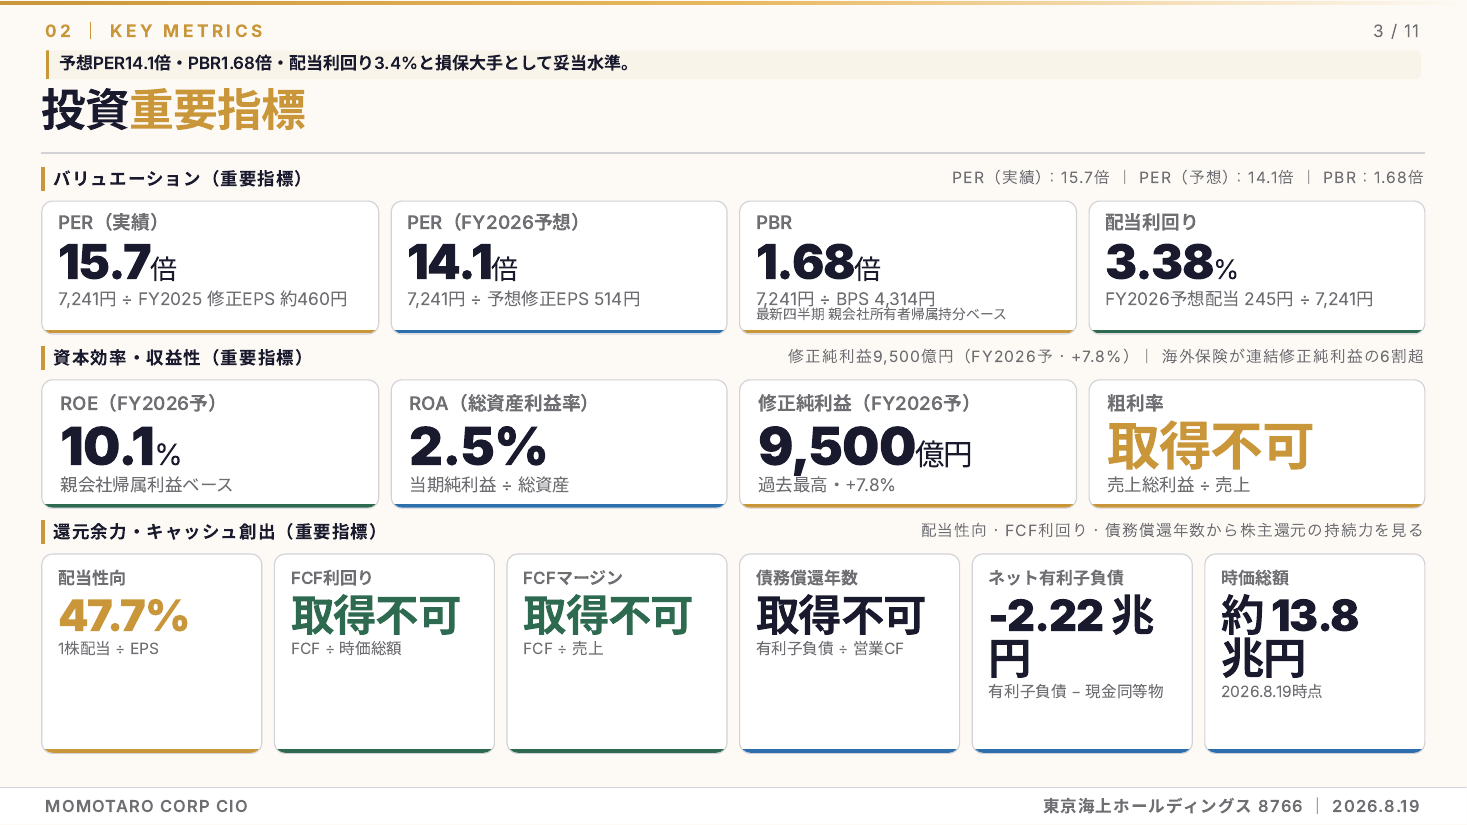Click the caption 1株配当 ÷ EPS

(108, 649)
